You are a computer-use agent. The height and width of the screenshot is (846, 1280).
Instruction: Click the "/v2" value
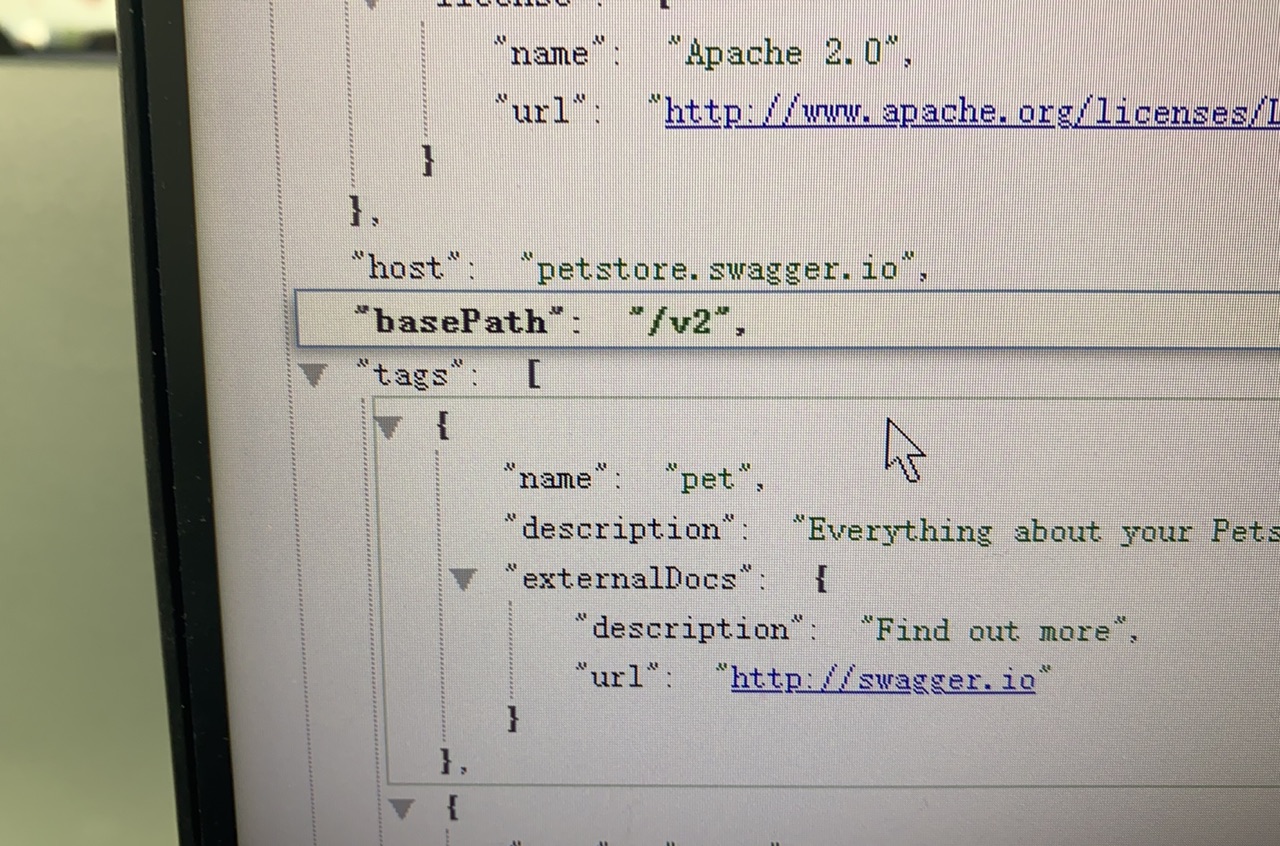click(x=679, y=321)
